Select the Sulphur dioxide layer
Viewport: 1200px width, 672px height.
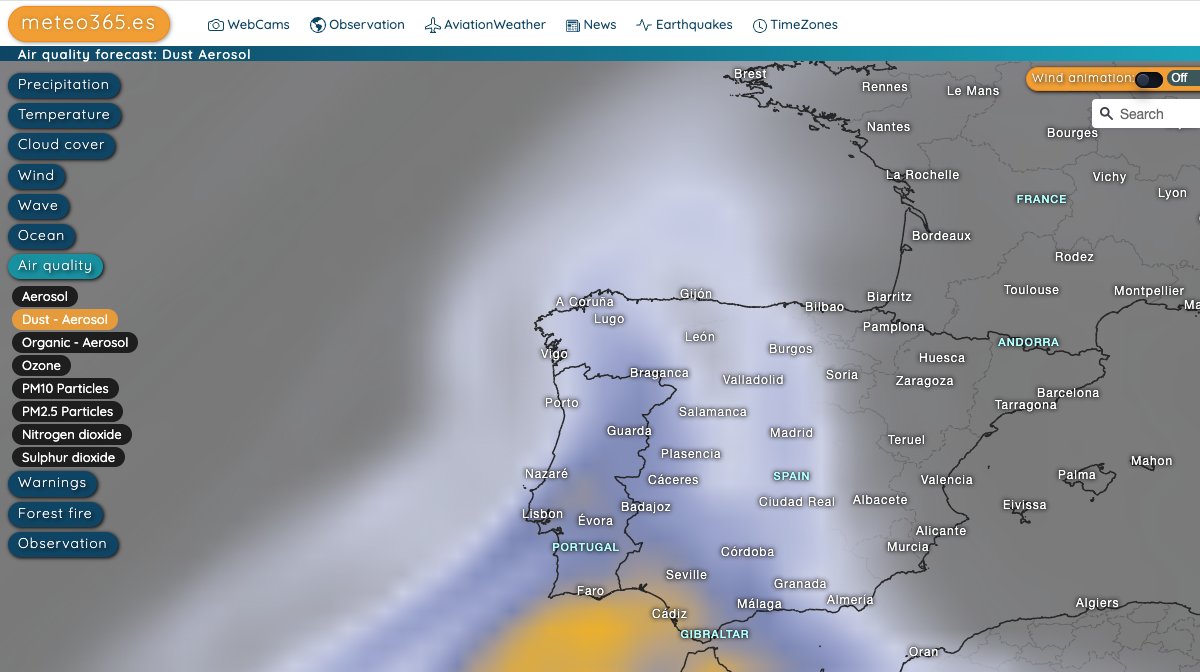tap(69, 458)
